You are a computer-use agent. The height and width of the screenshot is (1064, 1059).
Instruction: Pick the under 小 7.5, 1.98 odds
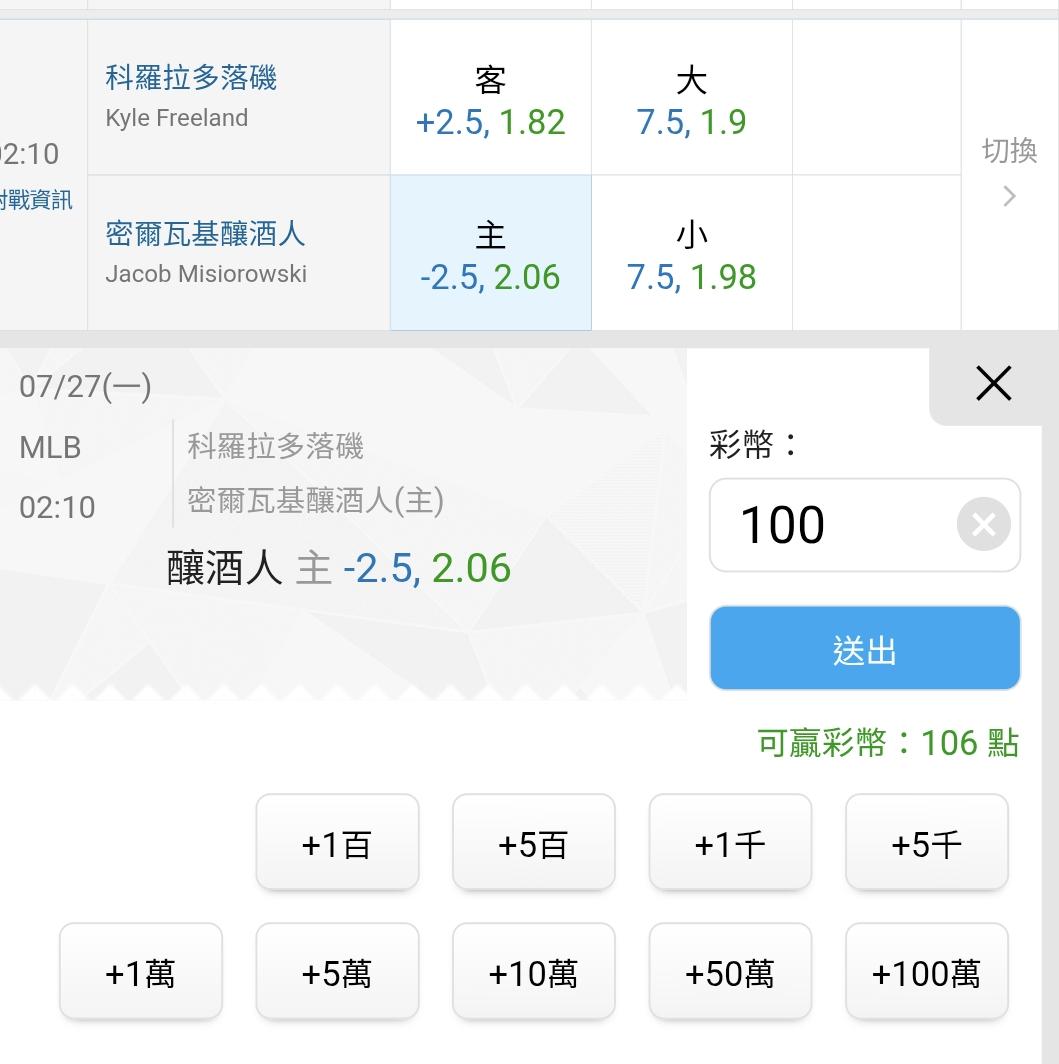(x=691, y=253)
